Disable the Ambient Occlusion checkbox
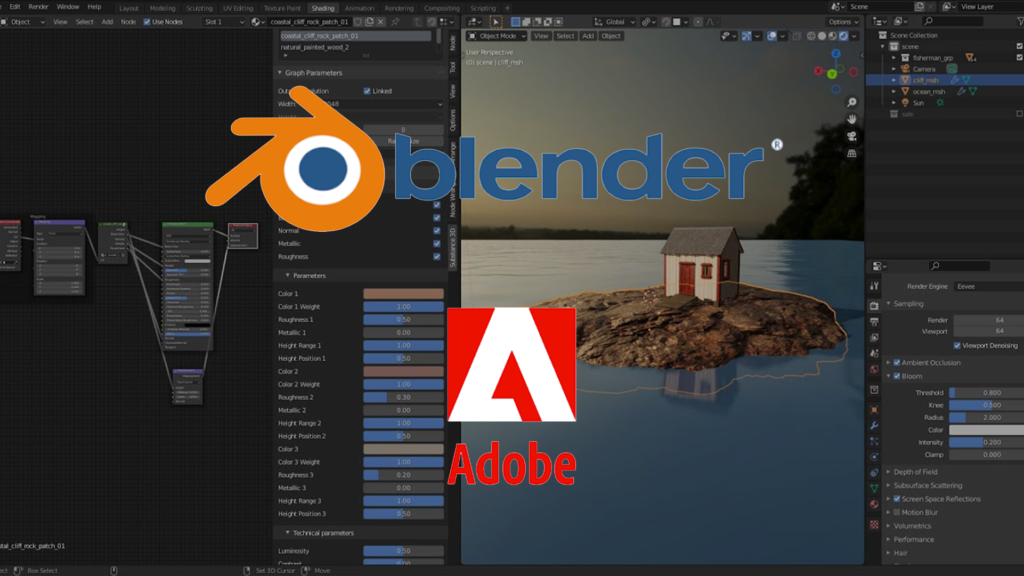This screenshot has height=576, width=1024. [x=897, y=362]
